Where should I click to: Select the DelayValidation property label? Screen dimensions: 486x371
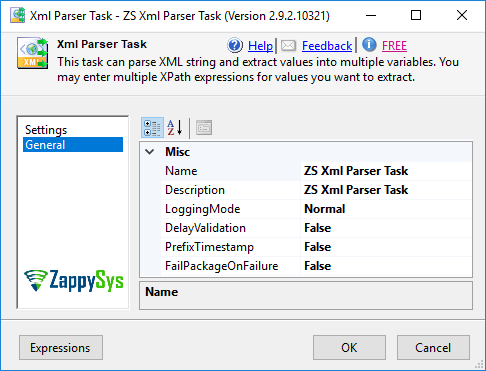pos(205,228)
